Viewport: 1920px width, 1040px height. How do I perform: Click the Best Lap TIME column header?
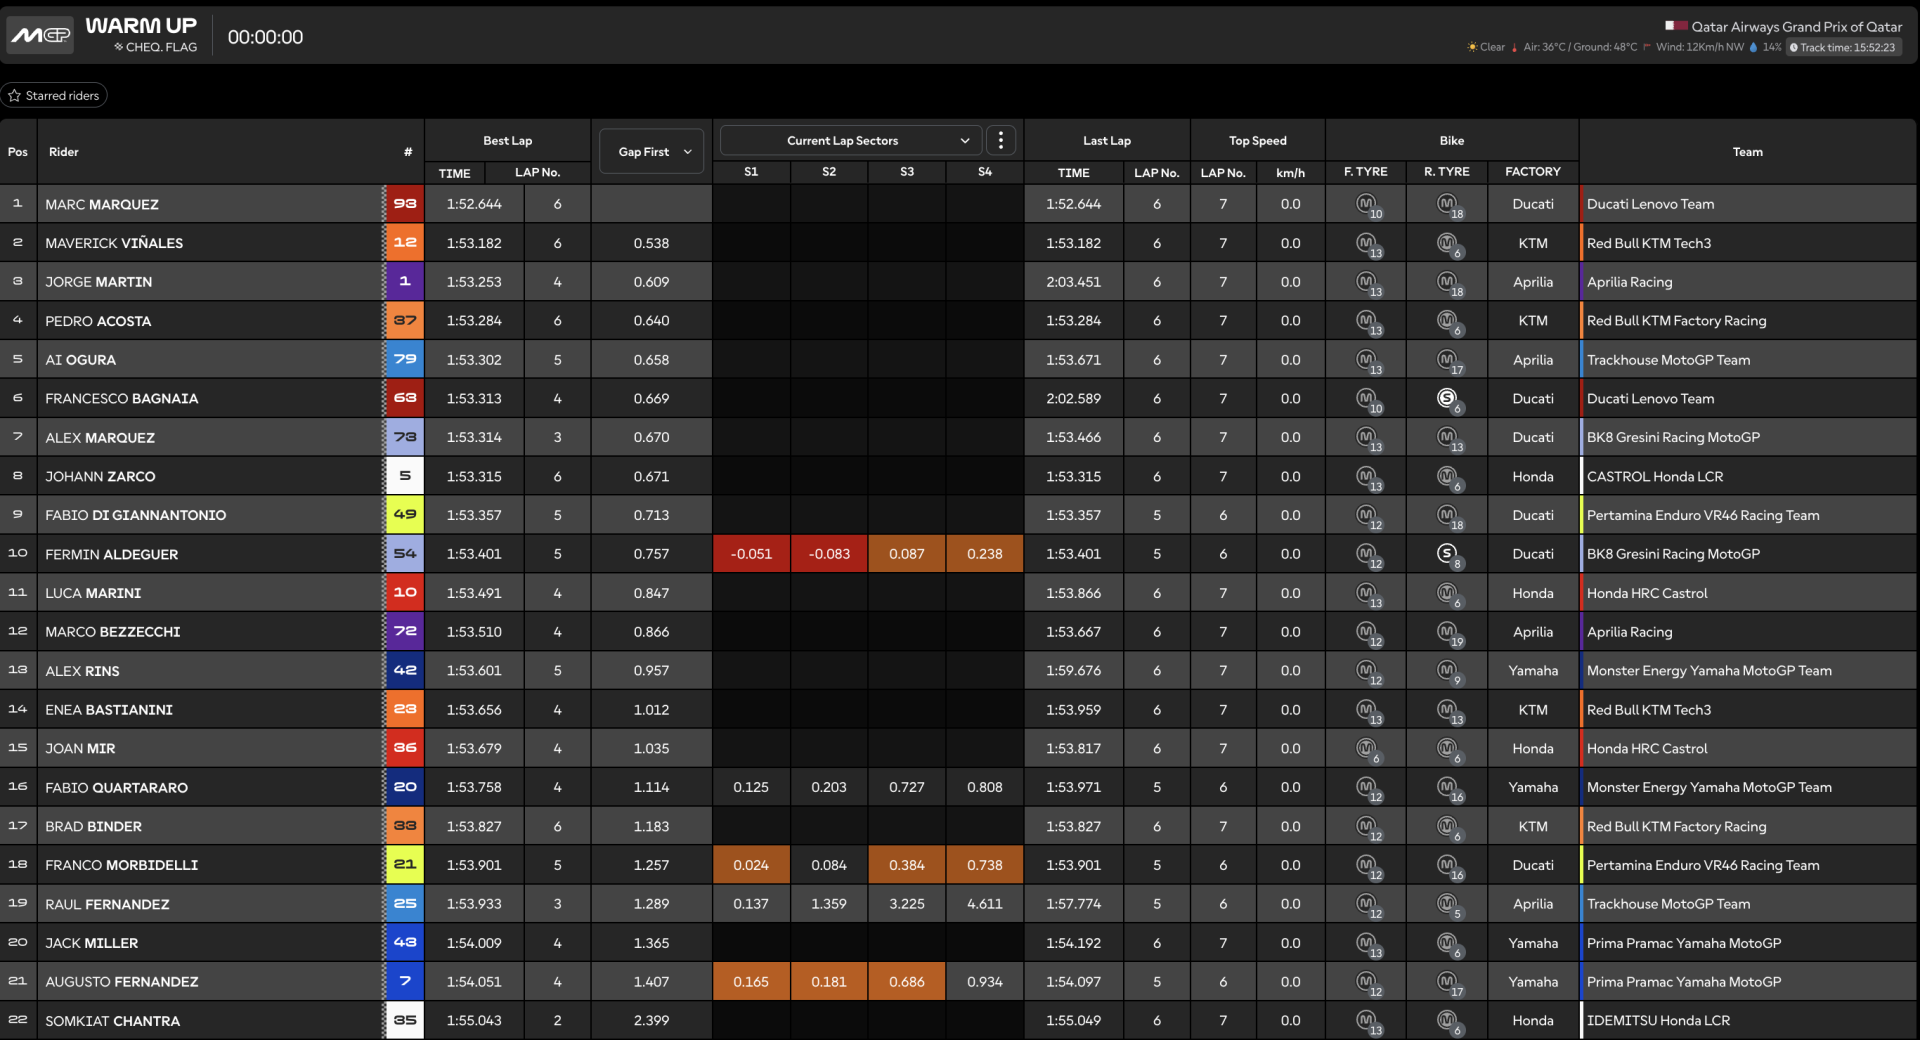coord(454,173)
